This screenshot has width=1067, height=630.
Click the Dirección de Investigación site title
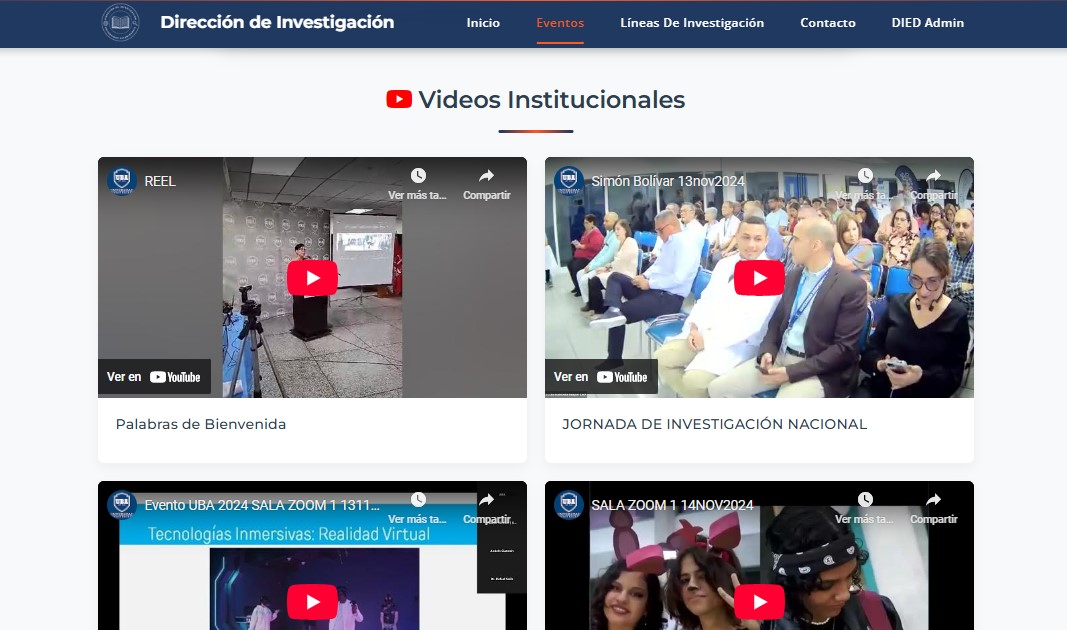coord(277,22)
